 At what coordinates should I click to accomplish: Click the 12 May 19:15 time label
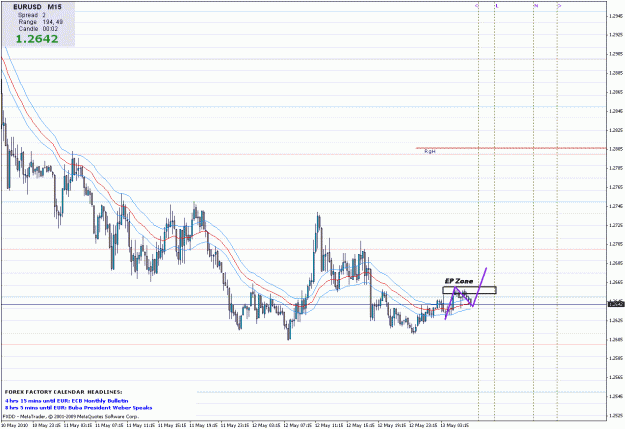[392, 425]
